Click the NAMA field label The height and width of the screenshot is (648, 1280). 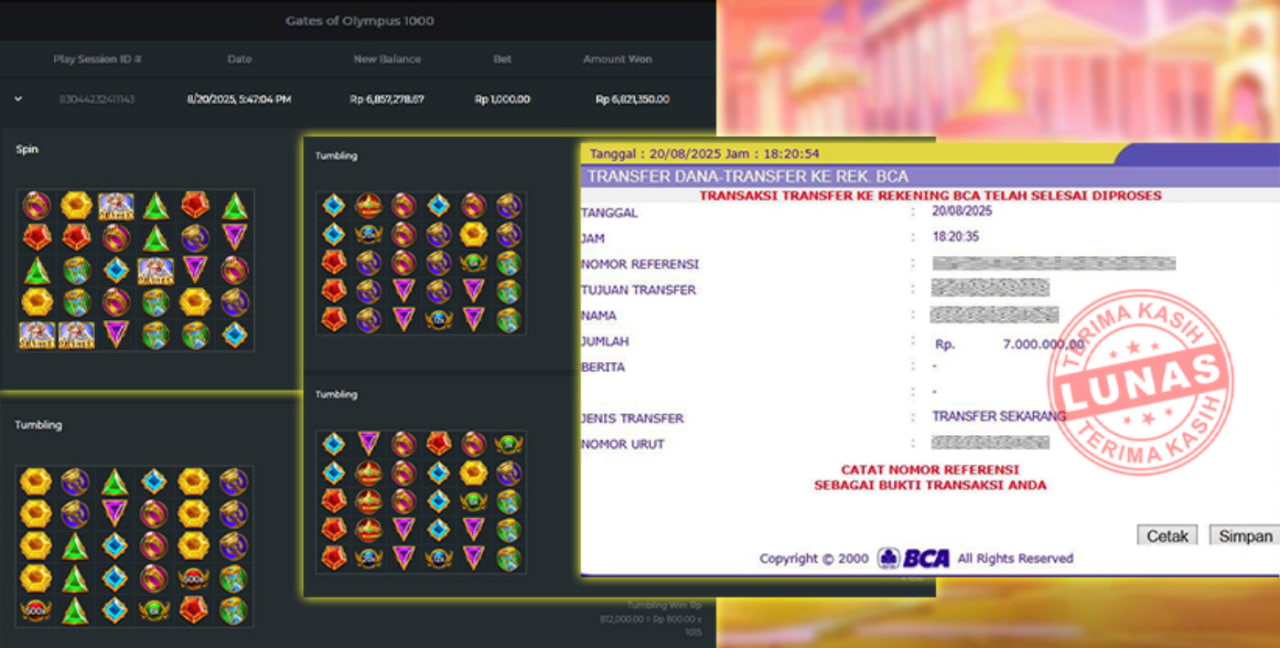coord(600,316)
